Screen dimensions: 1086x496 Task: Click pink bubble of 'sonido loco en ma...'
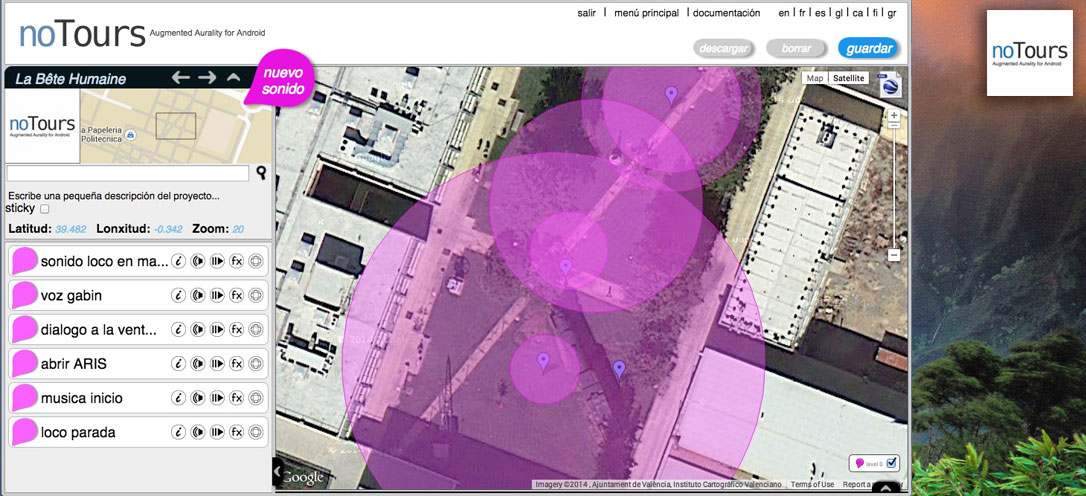tap(24, 261)
